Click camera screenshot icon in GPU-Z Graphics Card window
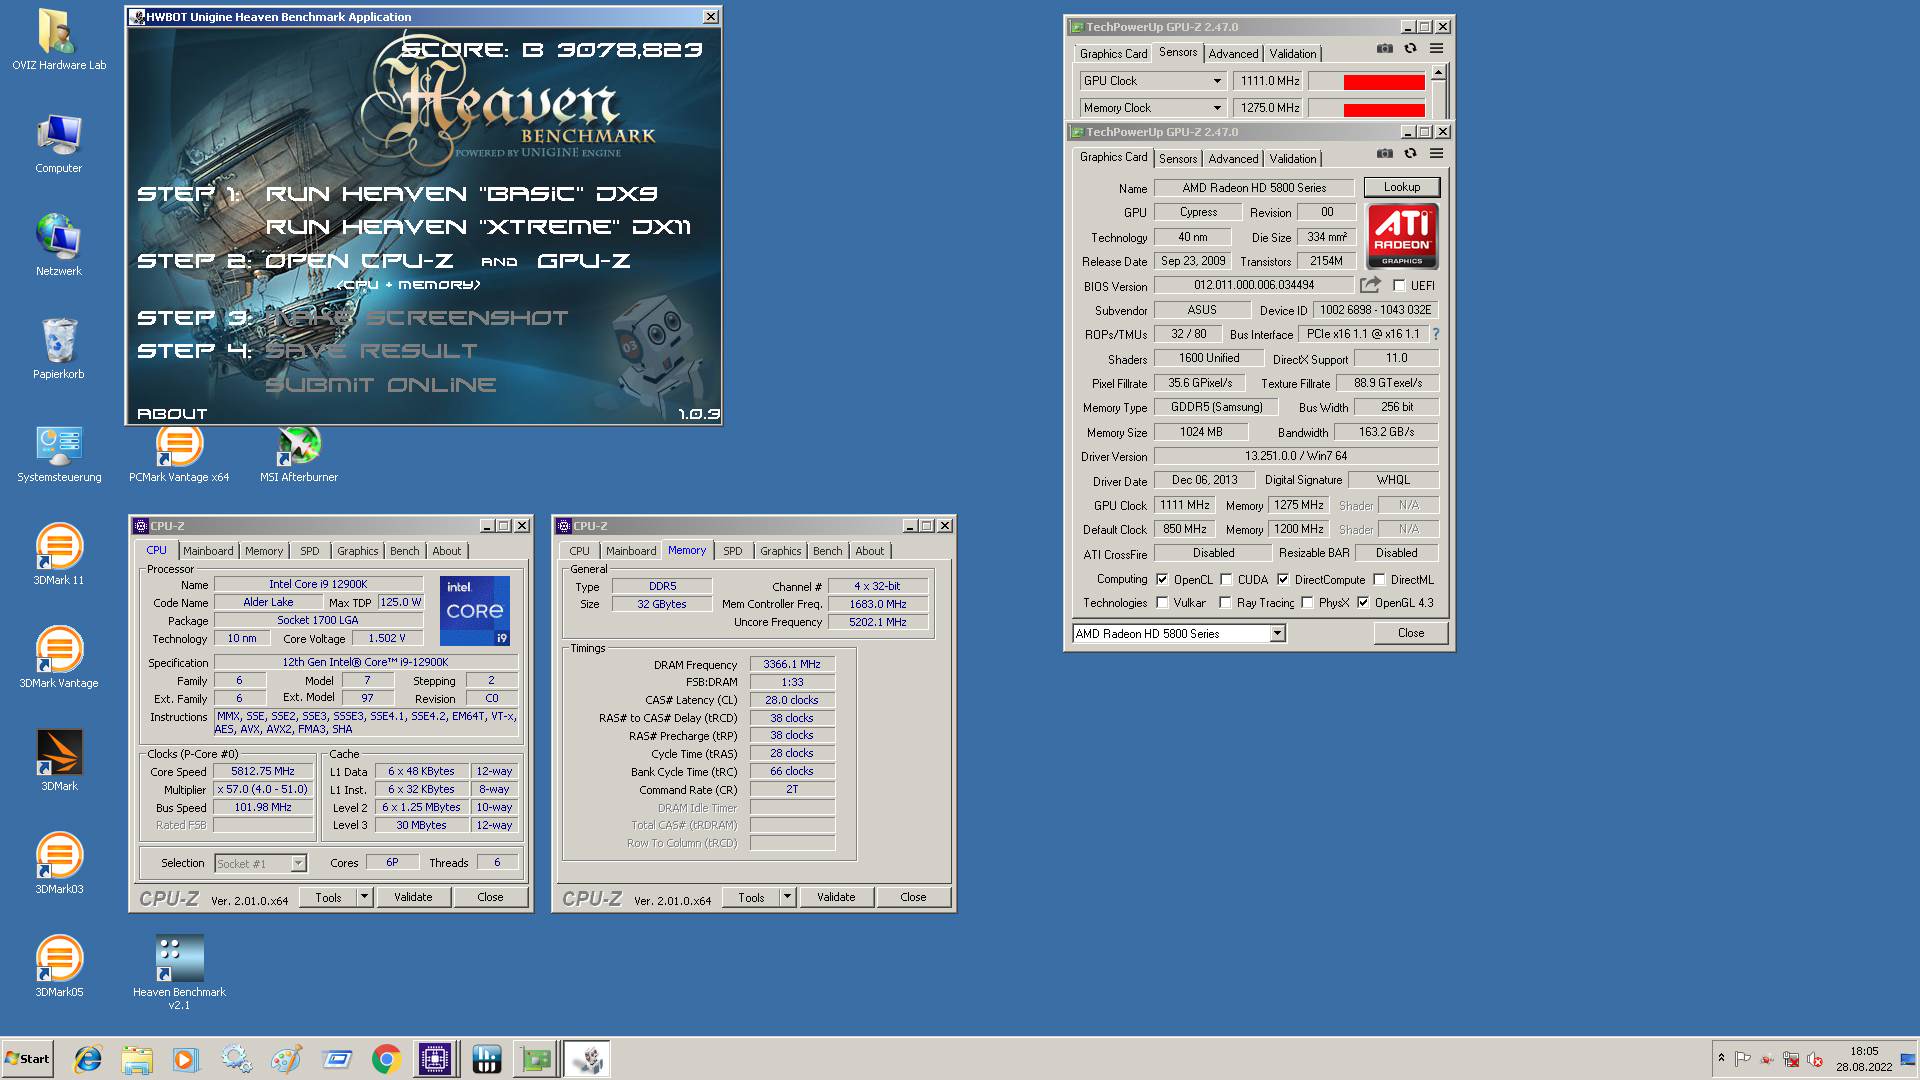Viewport: 1920px width, 1080px height. pos(1384,153)
